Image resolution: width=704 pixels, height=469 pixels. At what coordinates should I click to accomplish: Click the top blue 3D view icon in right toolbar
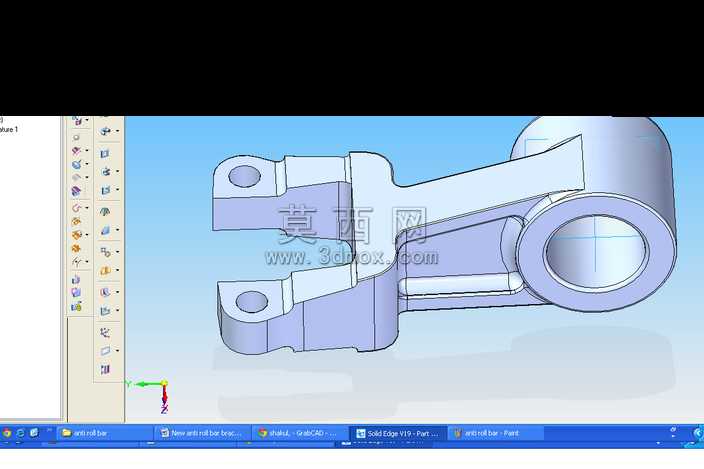tap(105, 131)
